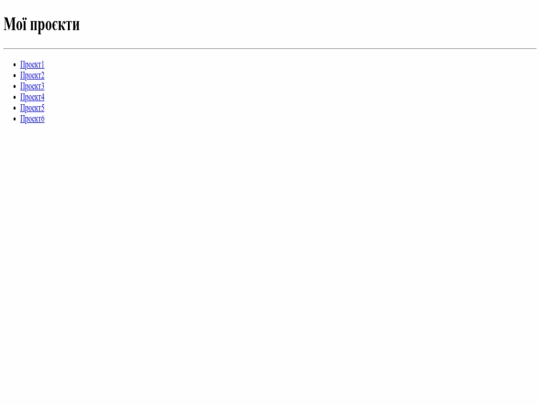Open the Проєкт1 link
This screenshot has height=405, width=540.
[x=32, y=65]
